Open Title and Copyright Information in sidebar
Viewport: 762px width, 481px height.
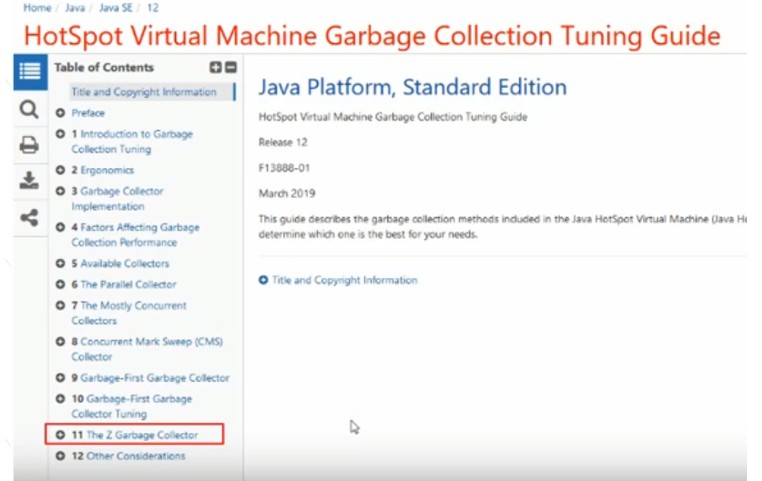click(x=144, y=92)
